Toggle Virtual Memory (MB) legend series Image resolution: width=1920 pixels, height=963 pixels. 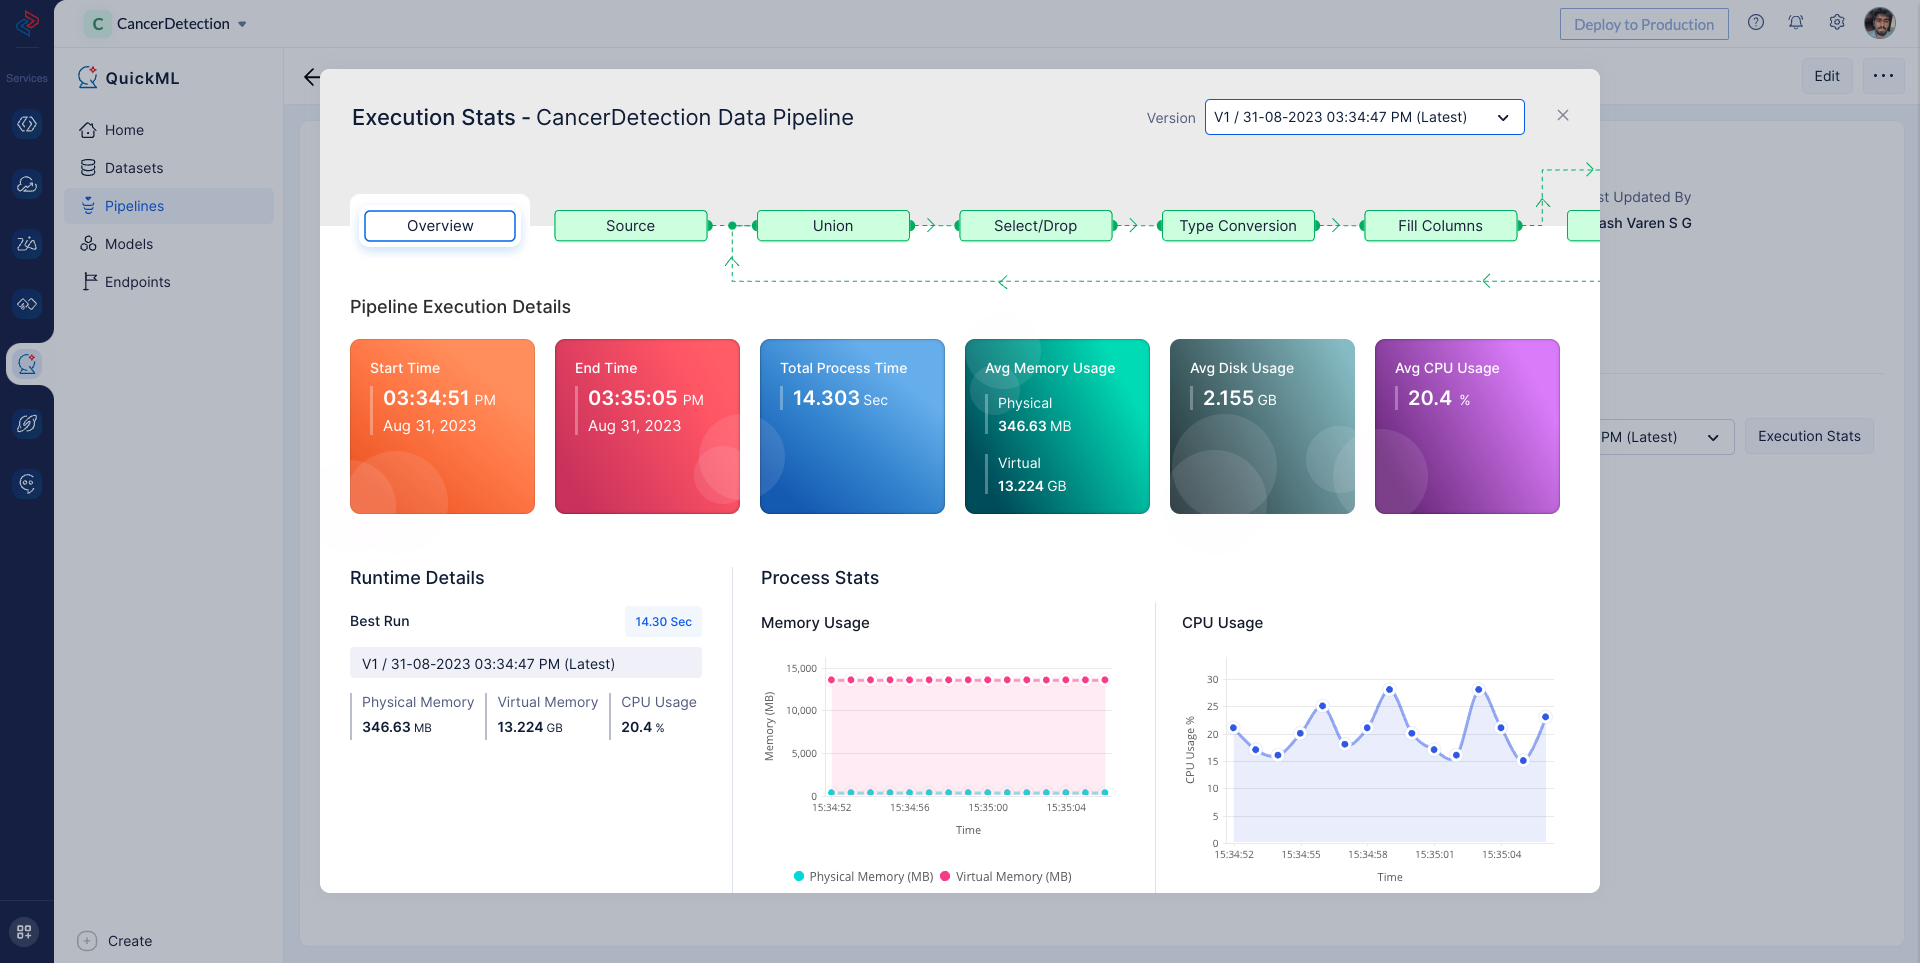[1006, 877]
